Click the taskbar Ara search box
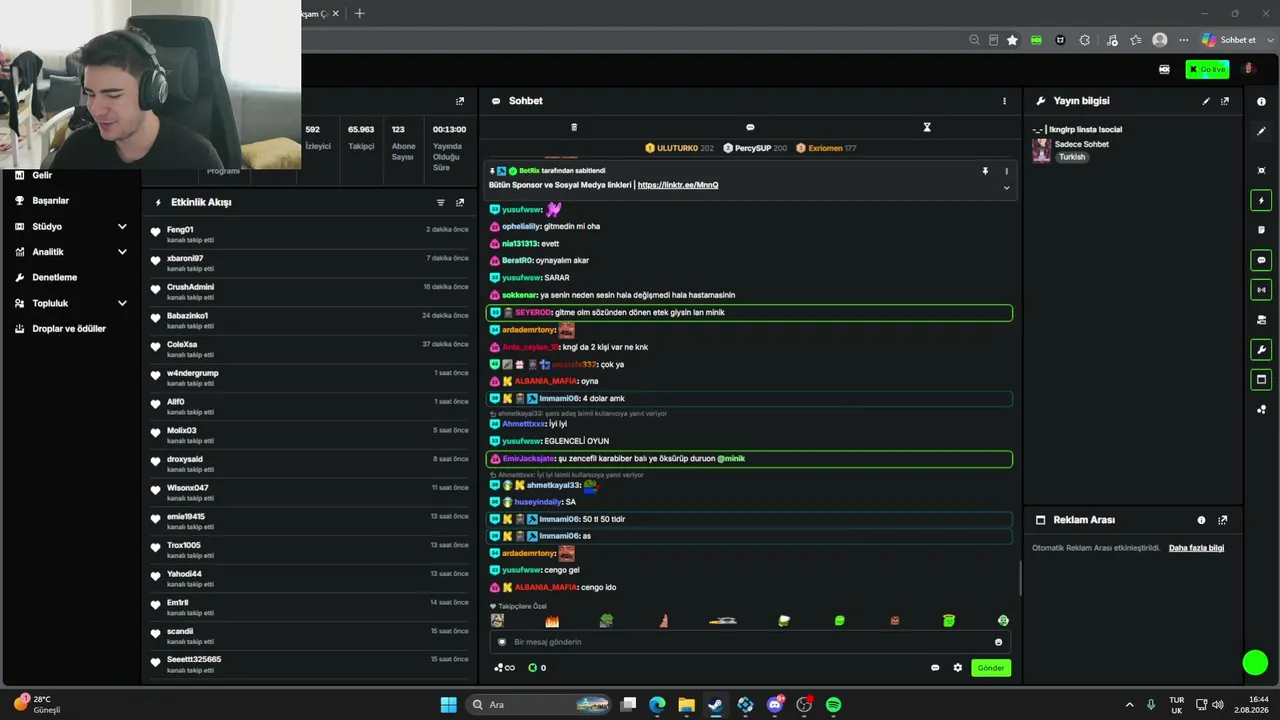Image resolution: width=1280 pixels, height=720 pixels. click(x=540, y=704)
